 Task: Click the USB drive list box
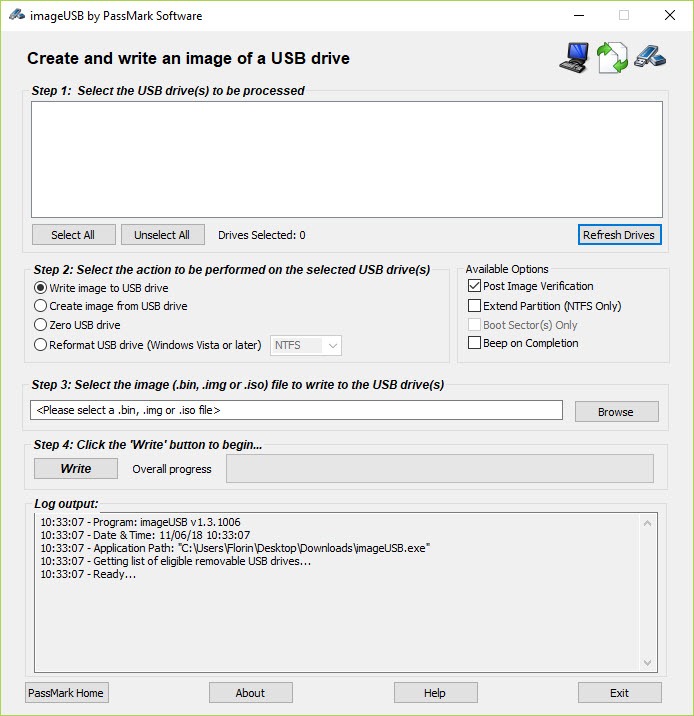click(x=347, y=159)
